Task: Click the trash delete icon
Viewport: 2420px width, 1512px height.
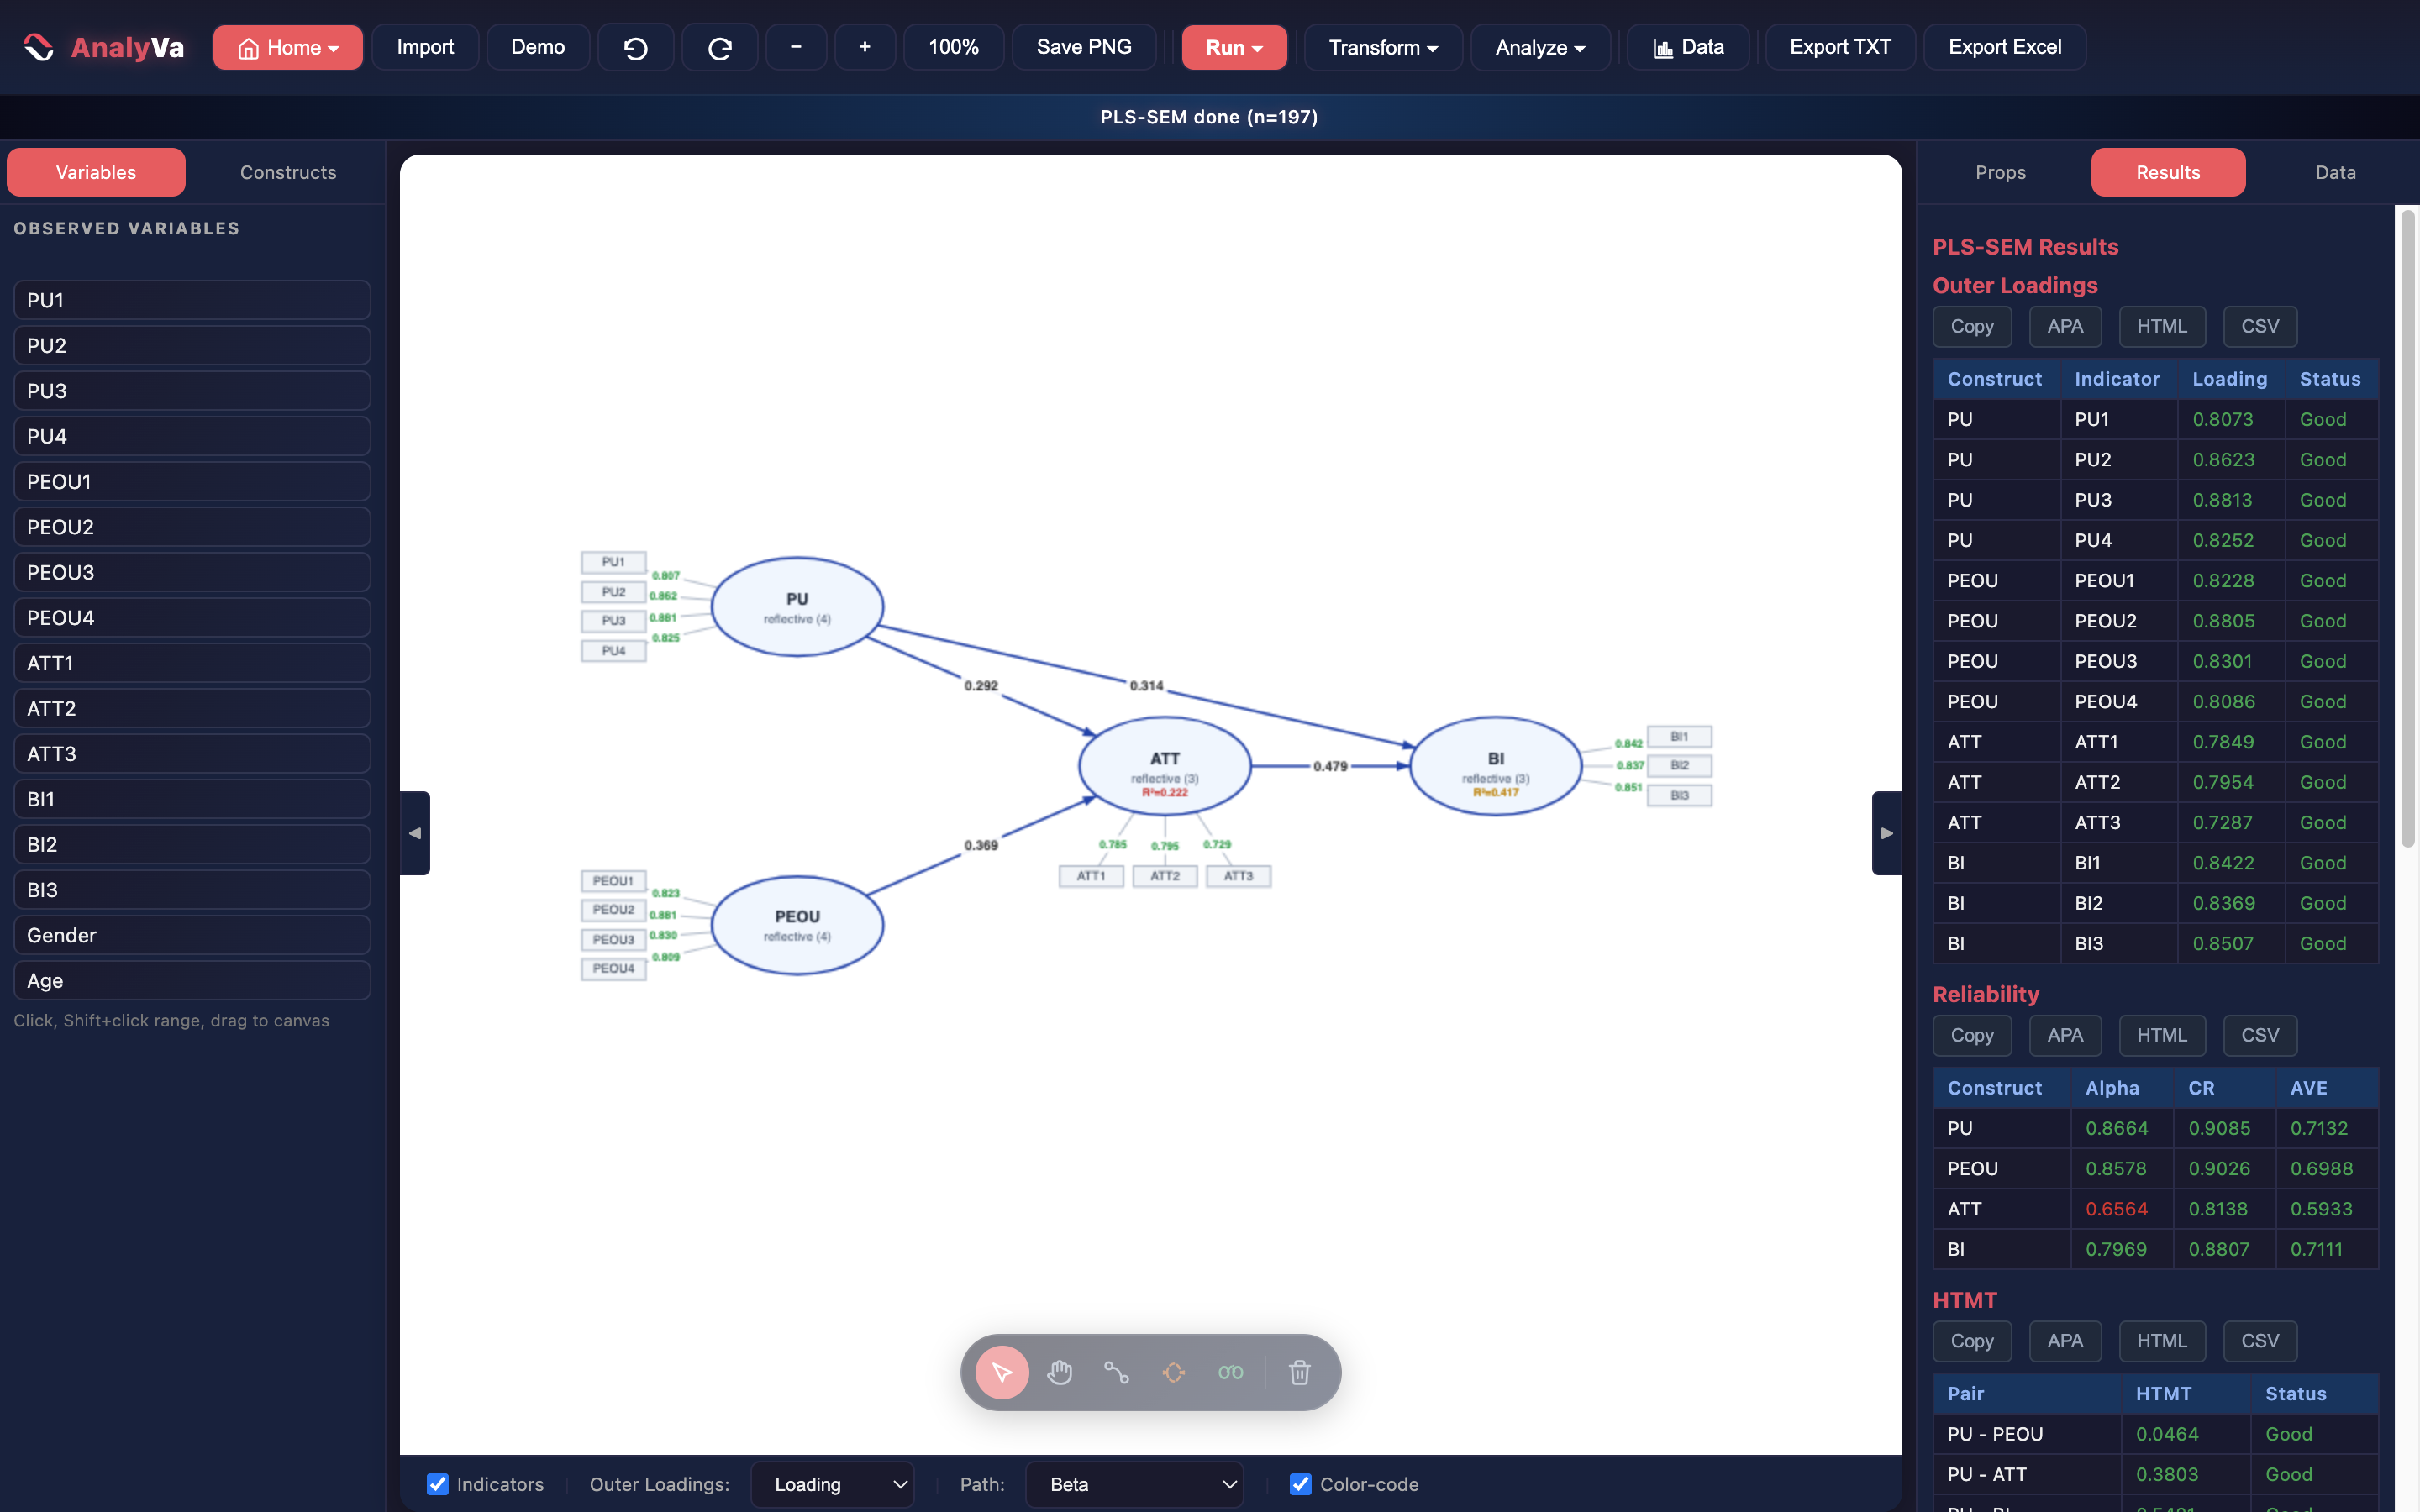Action: click(x=1299, y=1372)
